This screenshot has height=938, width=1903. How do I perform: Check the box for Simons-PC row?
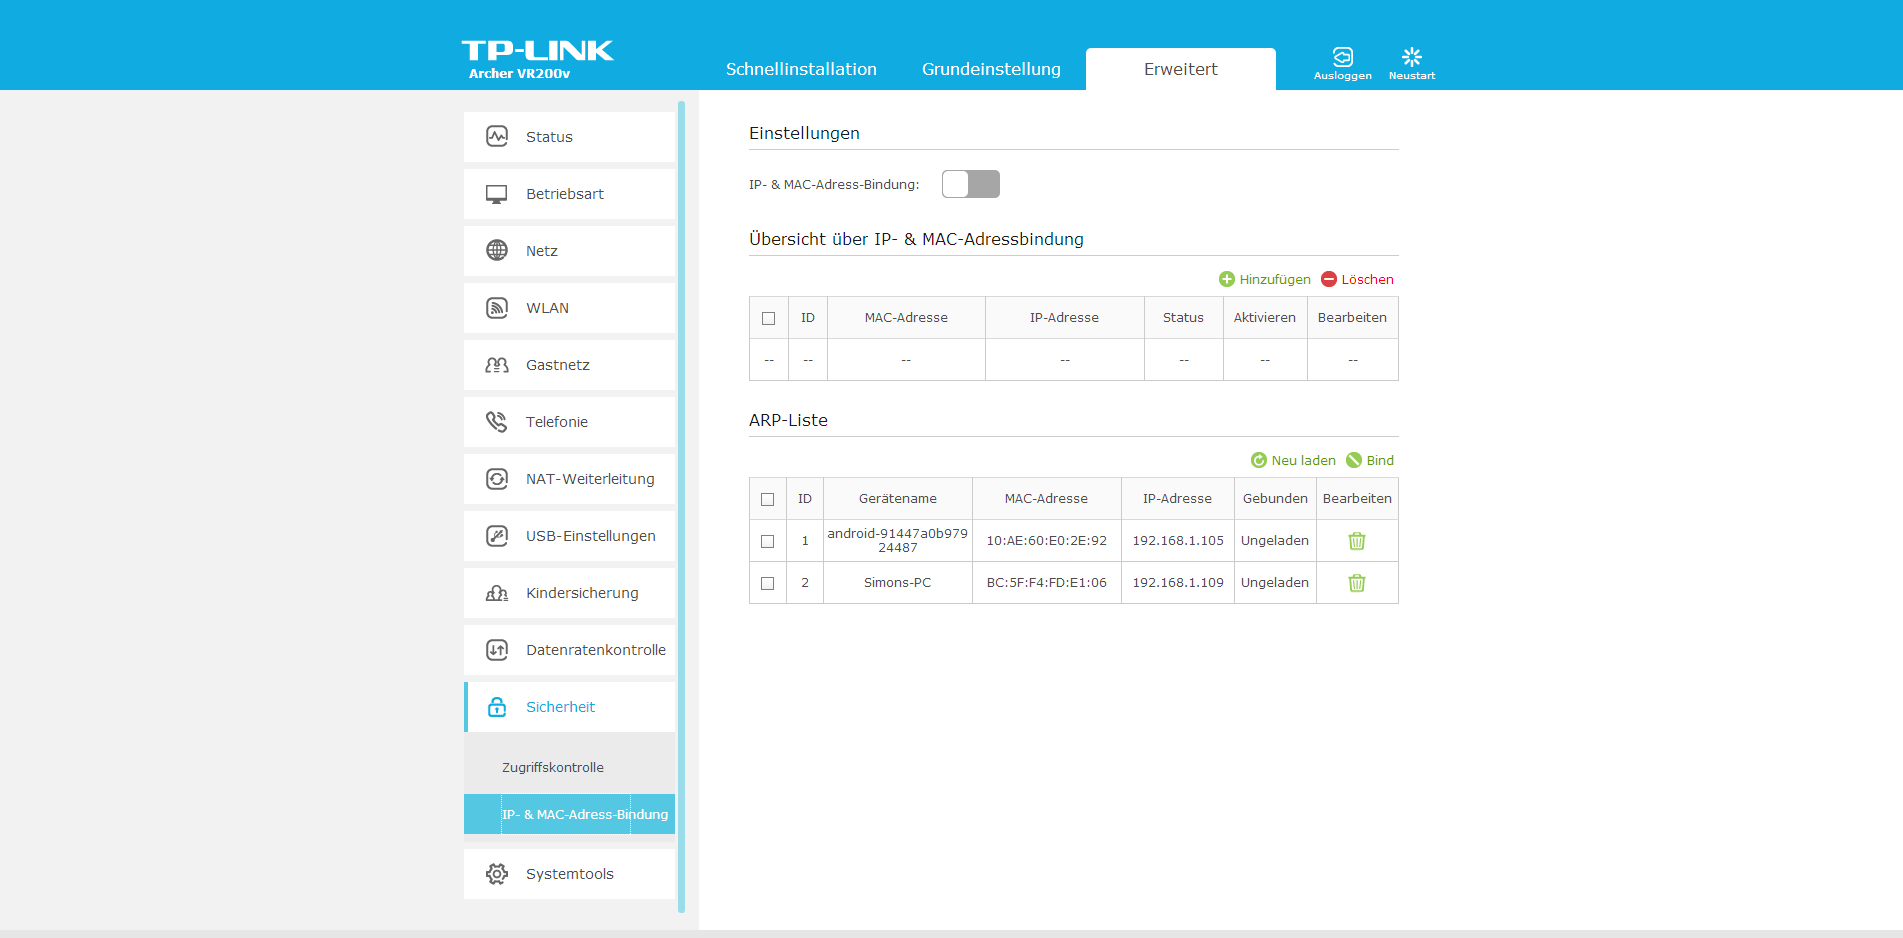pos(767,583)
